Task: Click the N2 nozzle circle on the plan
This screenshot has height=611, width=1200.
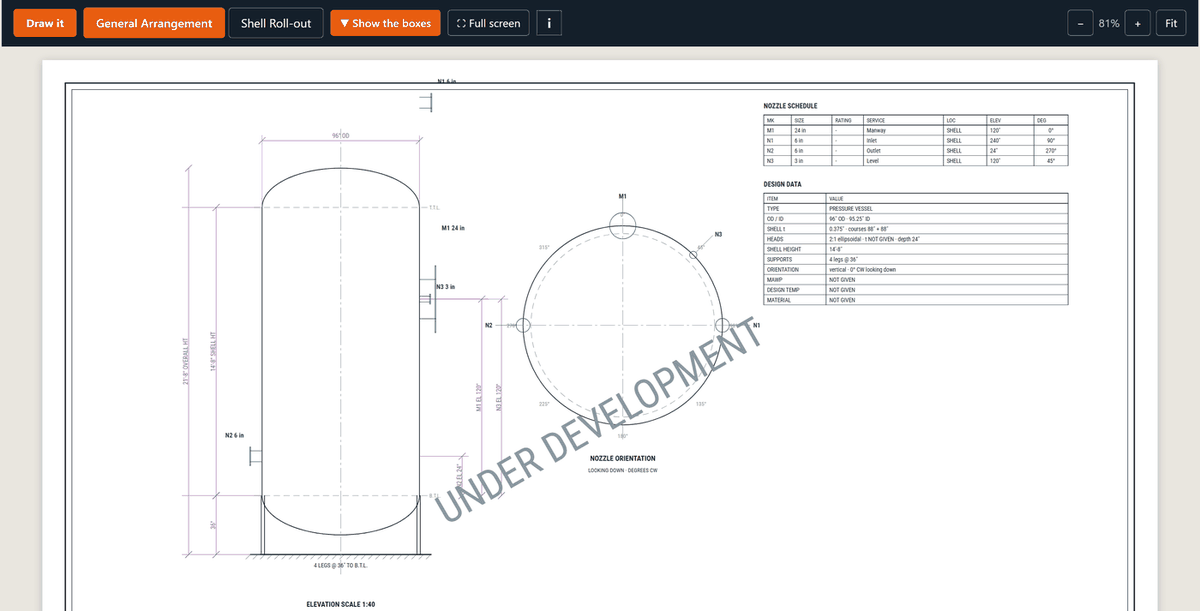Action: click(x=523, y=325)
